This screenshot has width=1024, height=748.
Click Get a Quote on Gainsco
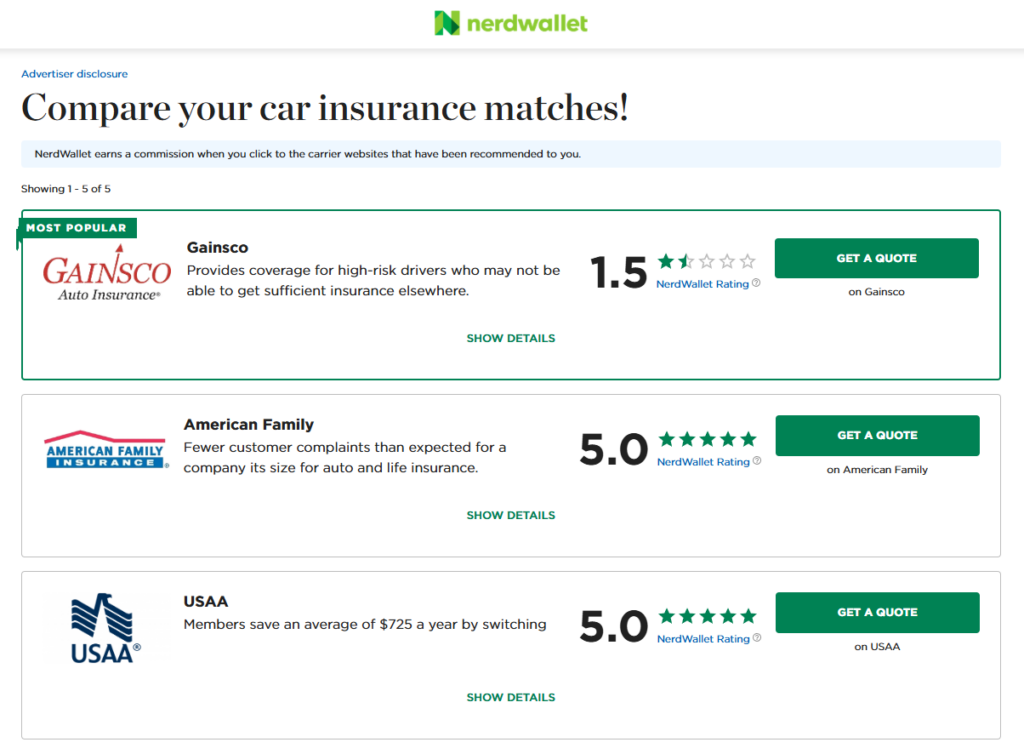coord(876,258)
